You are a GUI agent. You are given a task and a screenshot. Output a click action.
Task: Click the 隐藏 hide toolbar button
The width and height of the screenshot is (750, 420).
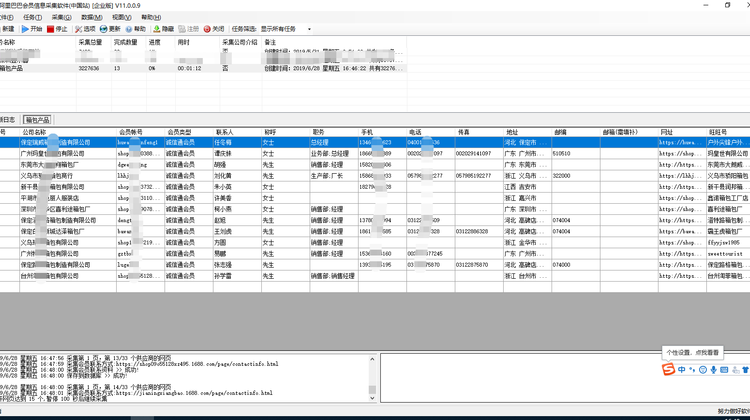[164, 29]
